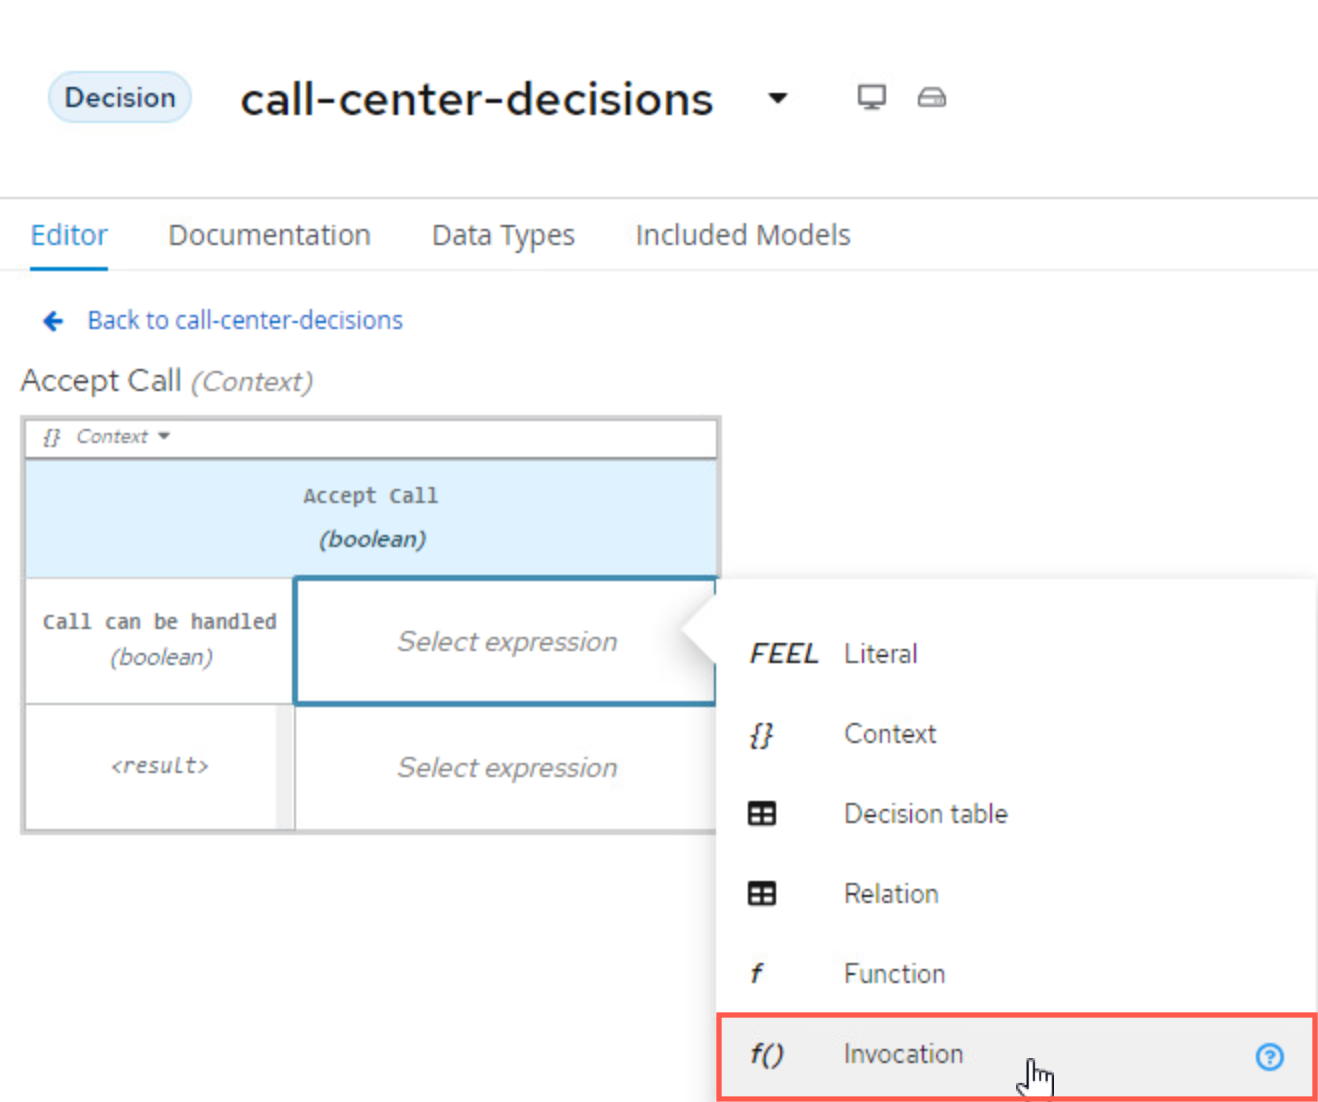1318x1102 pixels.
Task: Choose the Literal expression option
Action: [1017, 653]
